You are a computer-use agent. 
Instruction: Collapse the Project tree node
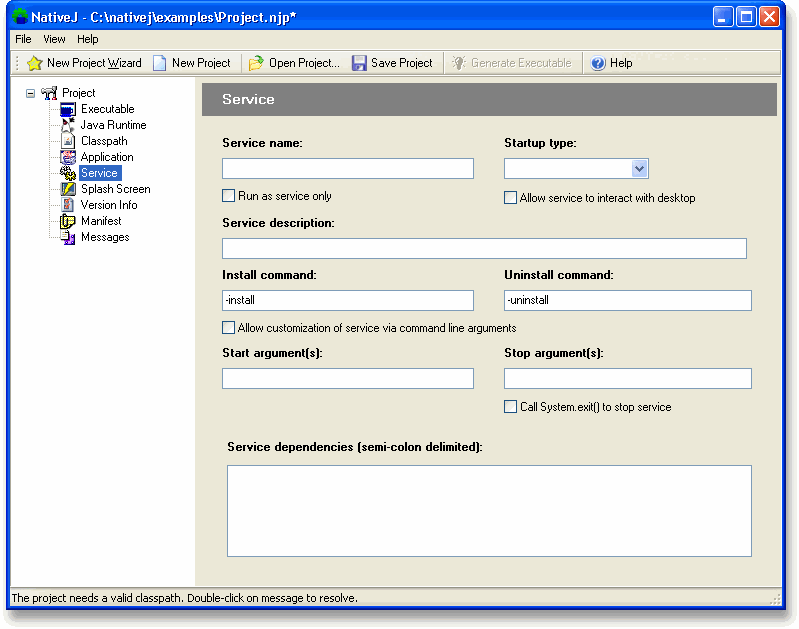(30, 93)
